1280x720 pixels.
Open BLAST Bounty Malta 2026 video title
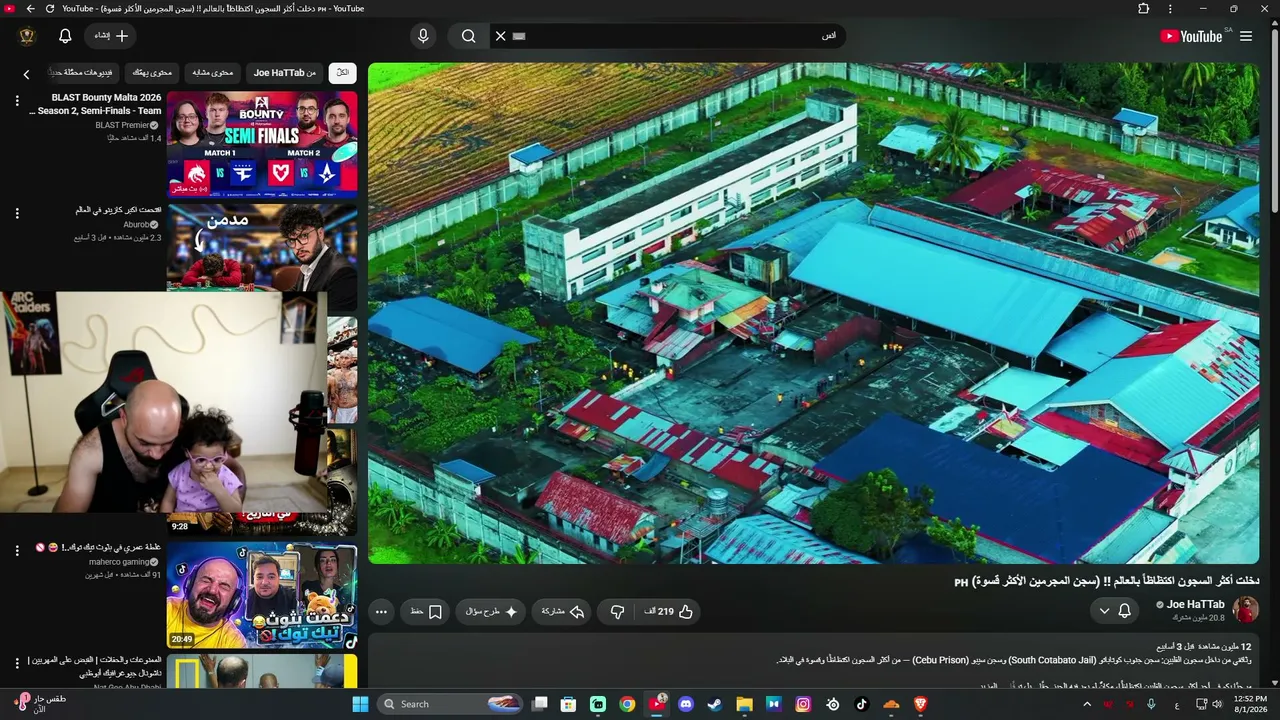(96, 104)
